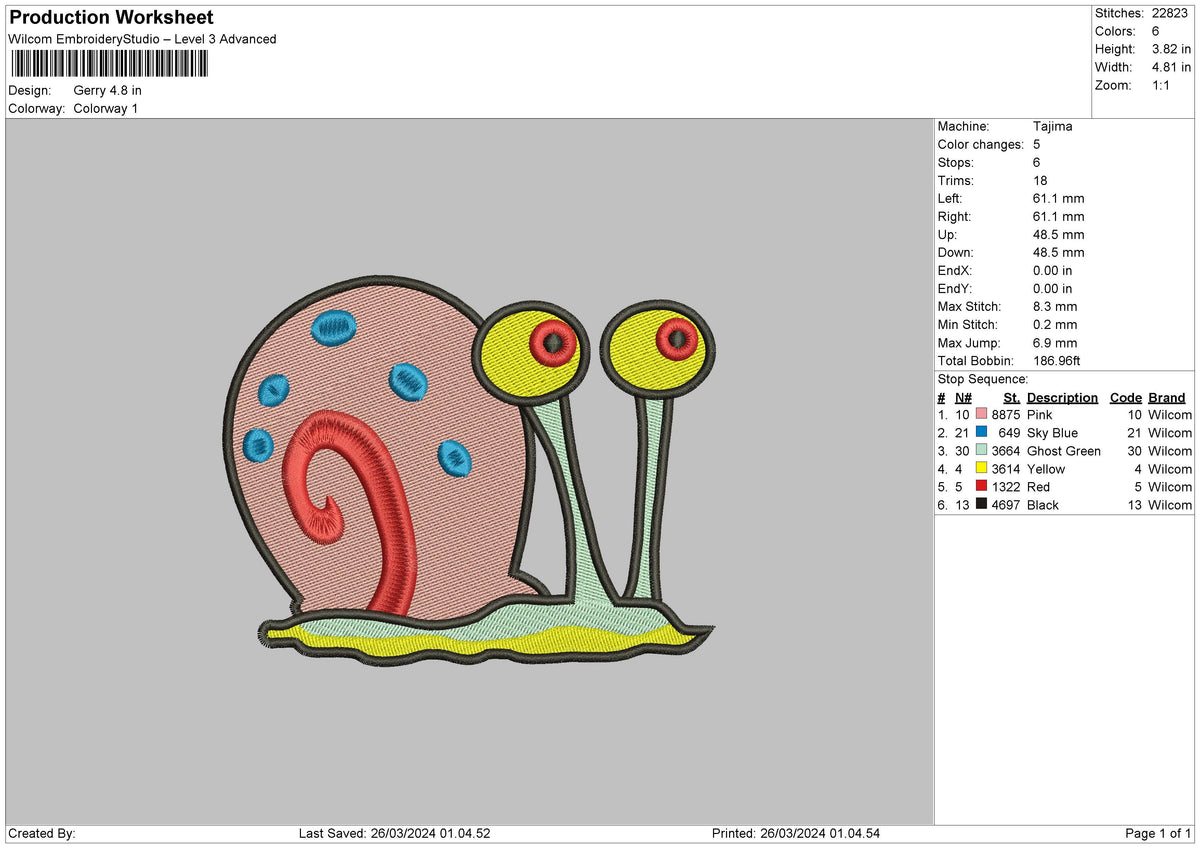Click the 'Code' column header
1200x848 pixels.
click(1126, 398)
